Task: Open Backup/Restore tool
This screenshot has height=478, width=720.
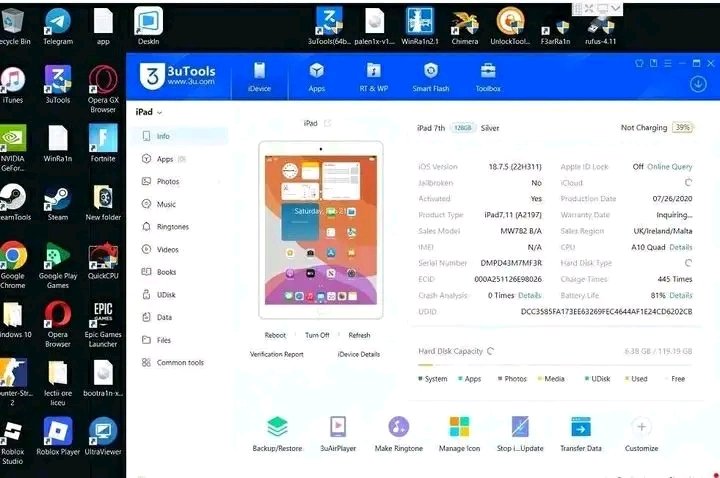Action: (x=277, y=434)
